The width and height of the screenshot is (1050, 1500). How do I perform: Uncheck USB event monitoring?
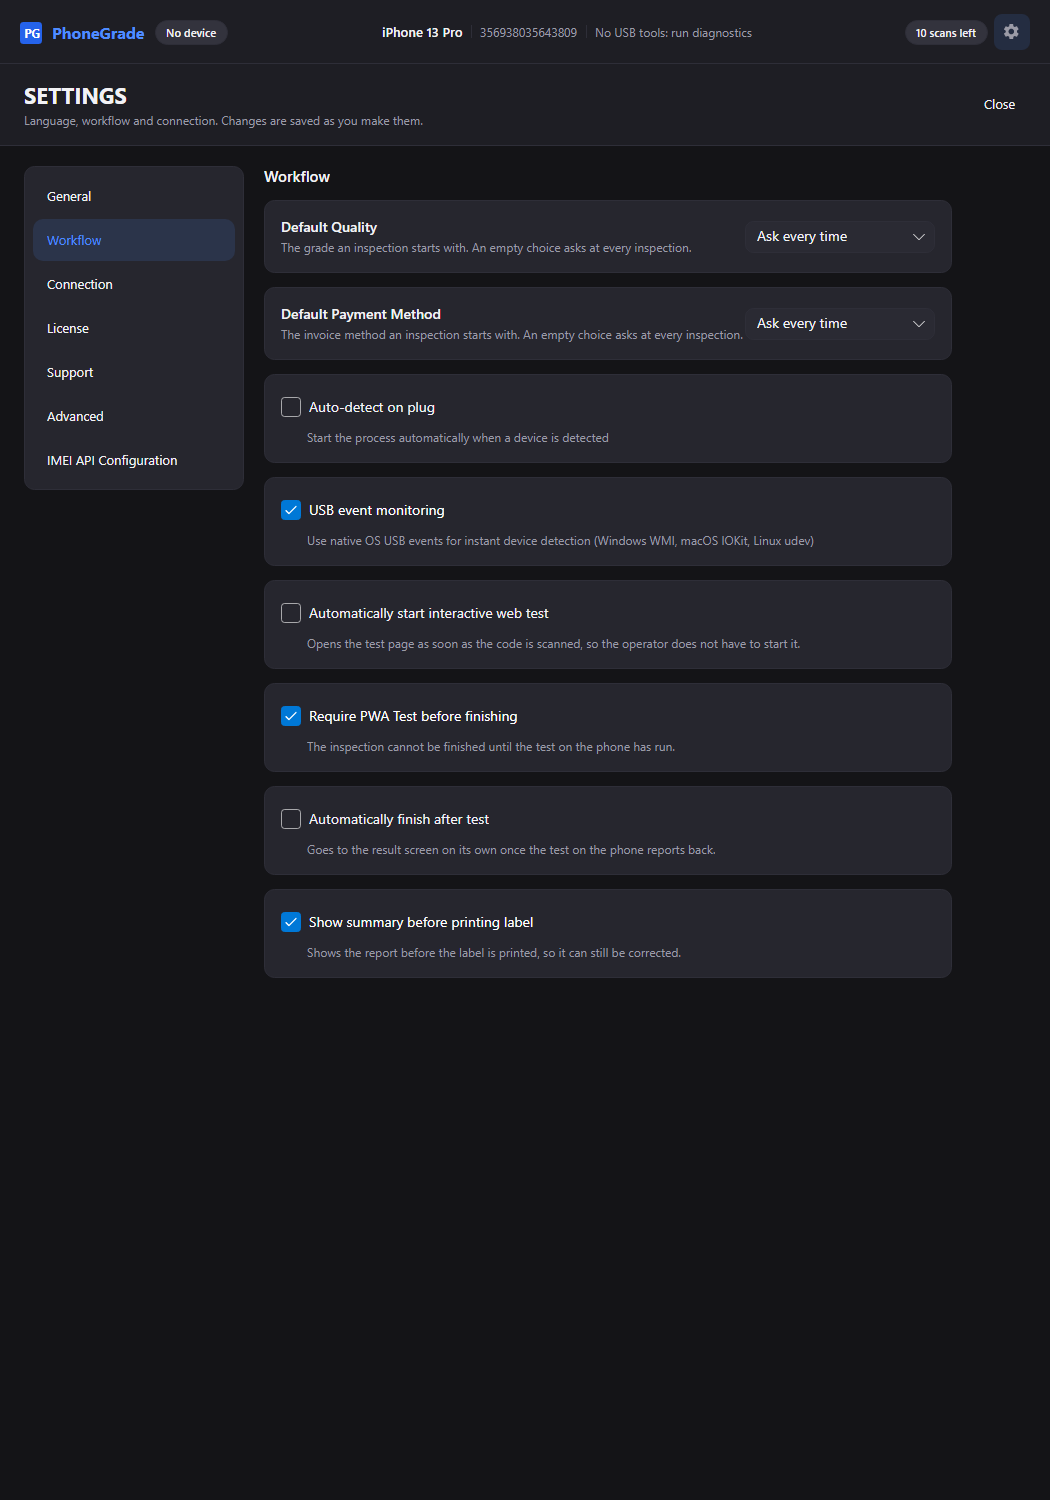(x=291, y=510)
